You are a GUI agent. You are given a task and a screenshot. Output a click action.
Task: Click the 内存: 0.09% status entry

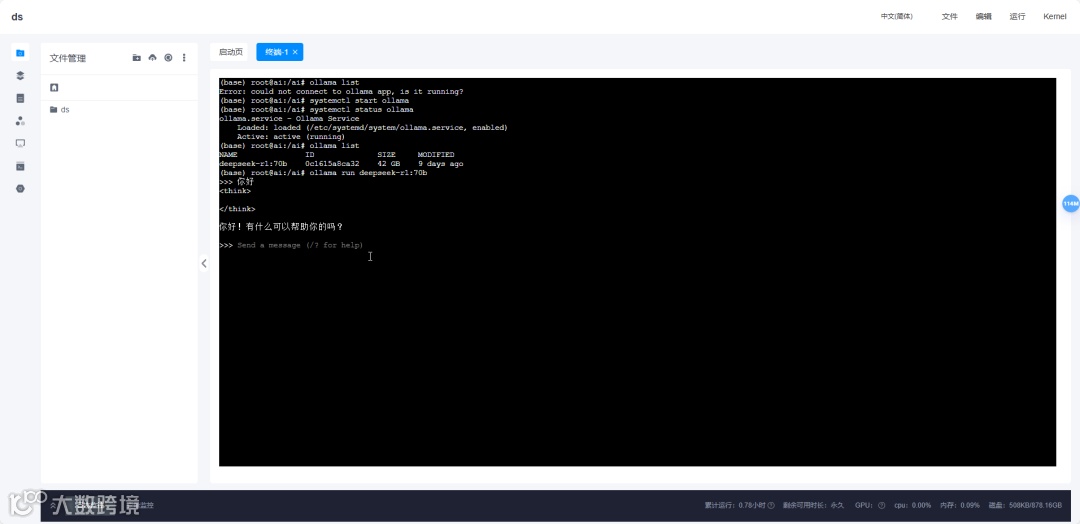960,505
